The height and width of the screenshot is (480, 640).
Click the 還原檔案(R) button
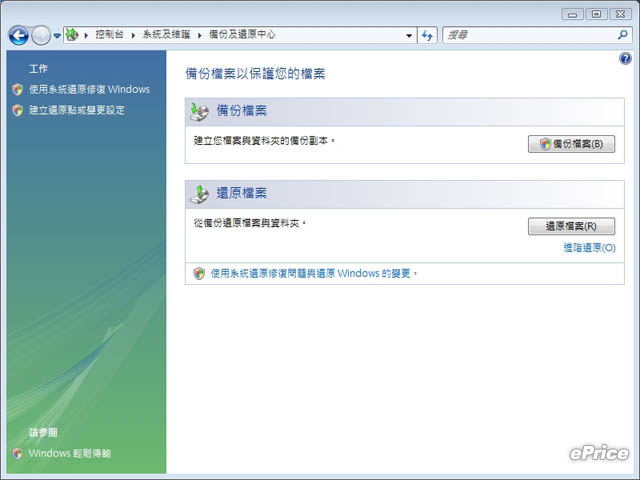click(x=571, y=227)
